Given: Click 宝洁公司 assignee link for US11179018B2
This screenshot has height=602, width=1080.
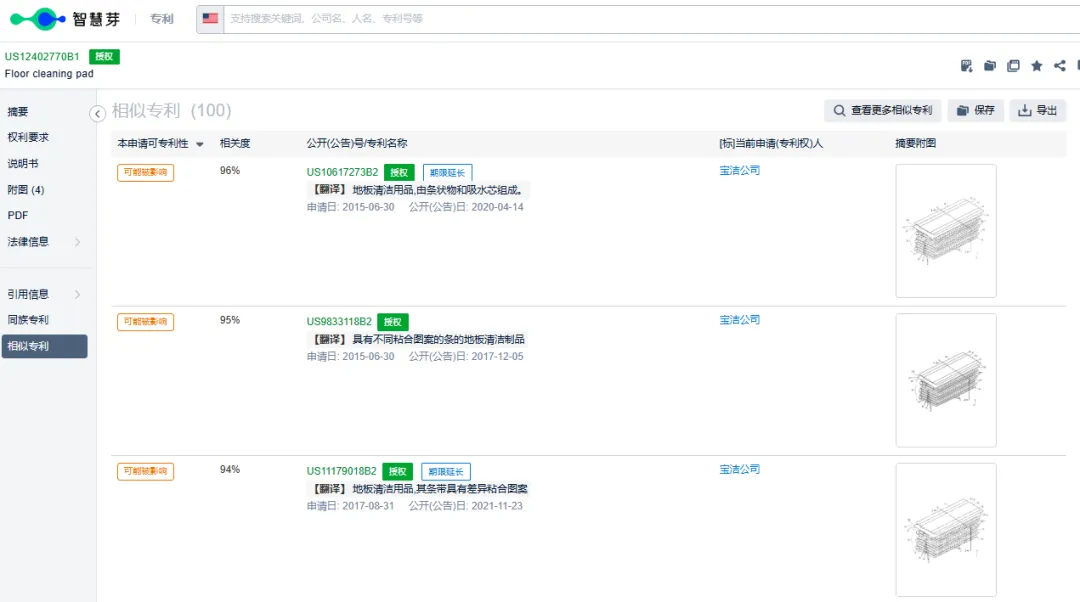Looking at the screenshot, I should [x=740, y=469].
